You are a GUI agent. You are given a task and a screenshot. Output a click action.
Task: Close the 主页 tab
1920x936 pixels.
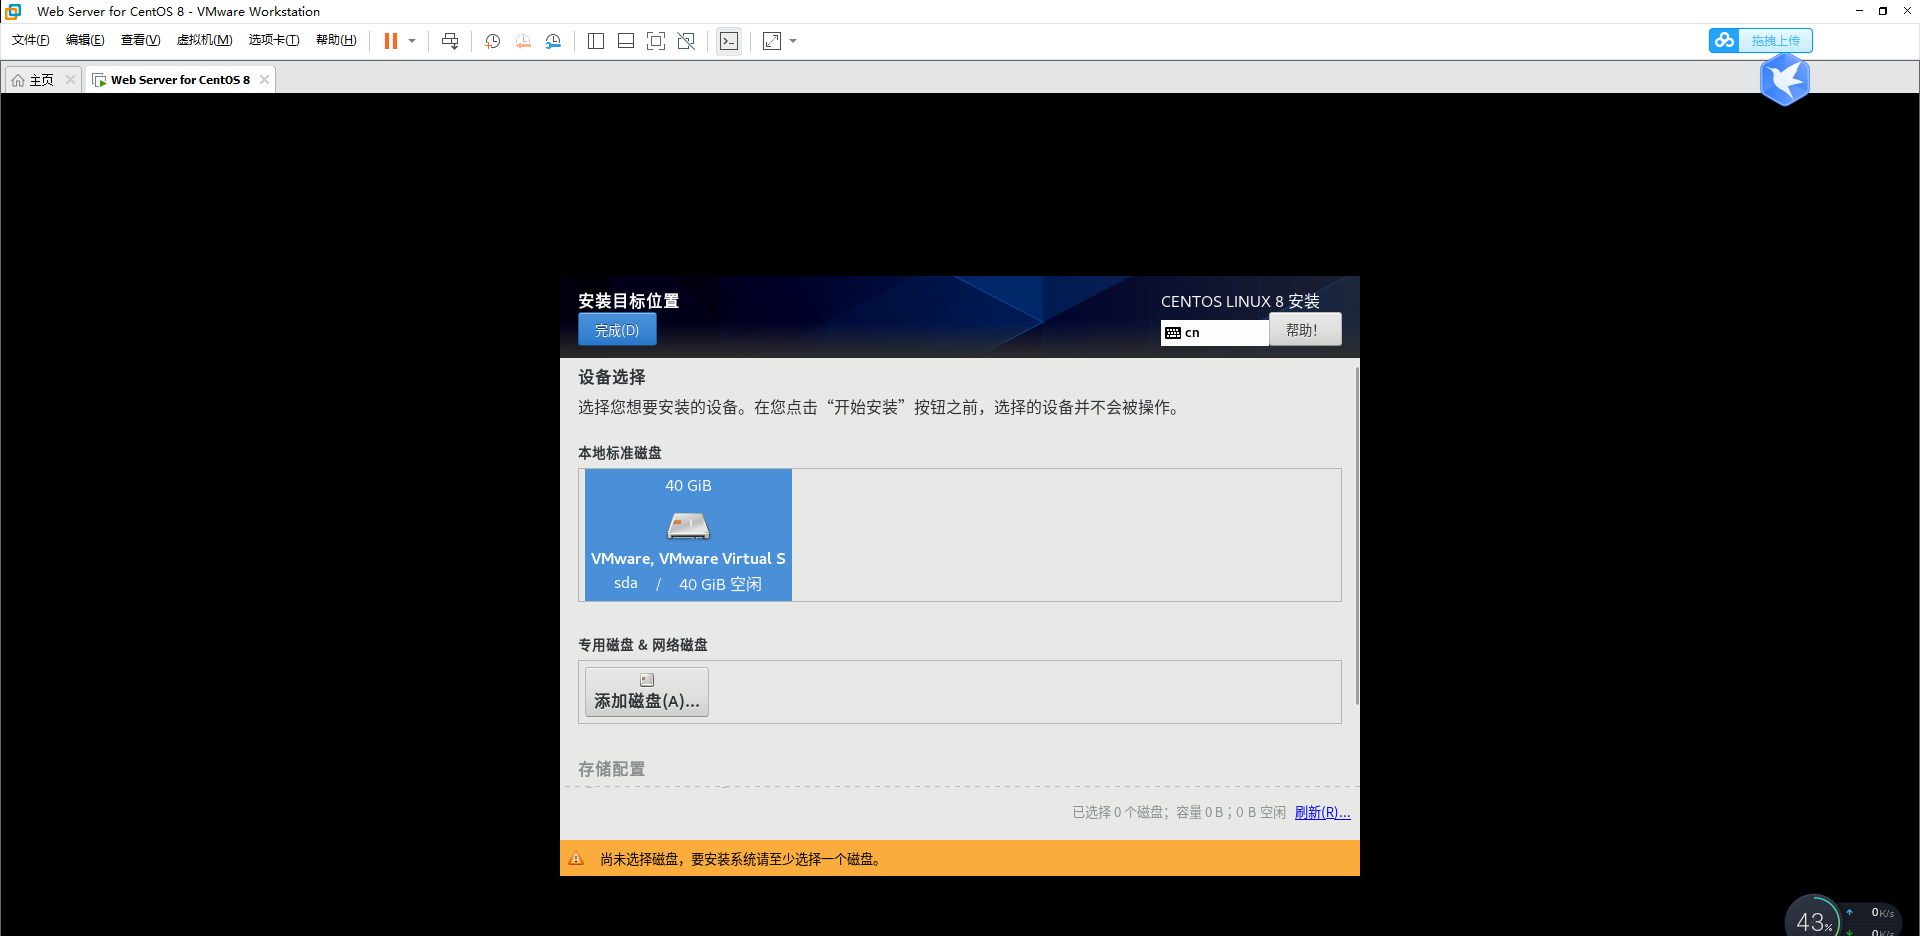(70, 80)
